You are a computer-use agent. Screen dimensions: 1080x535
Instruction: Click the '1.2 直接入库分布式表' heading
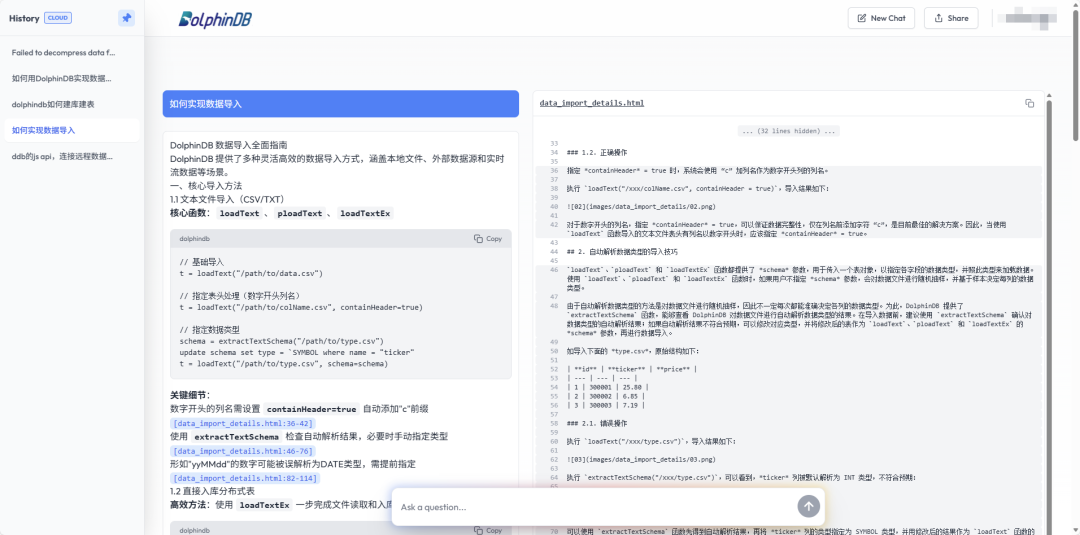click(212, 491)
